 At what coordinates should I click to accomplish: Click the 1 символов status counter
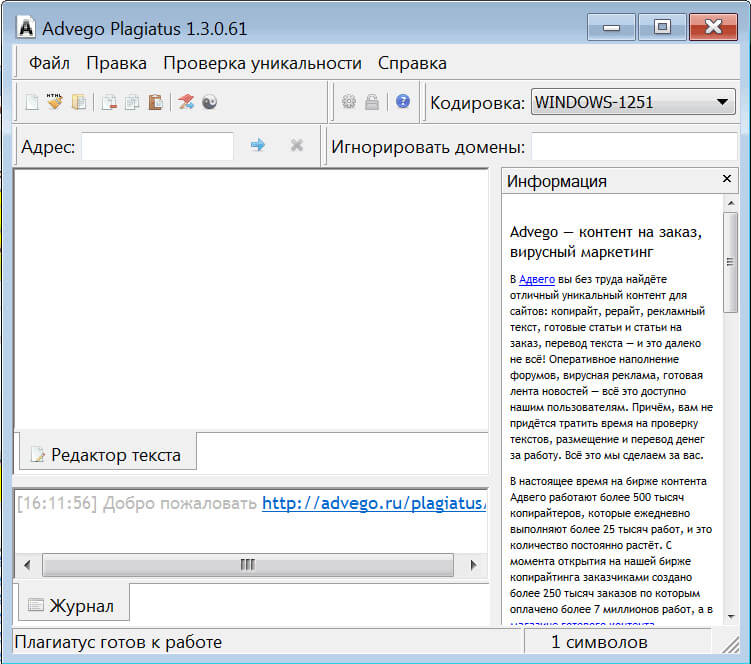pyautogui.click(x=599, y=642)
